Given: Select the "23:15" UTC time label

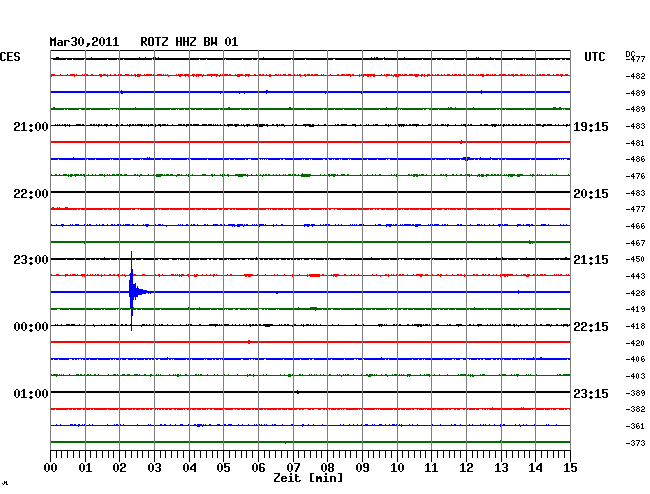Looking at the screenshot, I should pos(591,393).
